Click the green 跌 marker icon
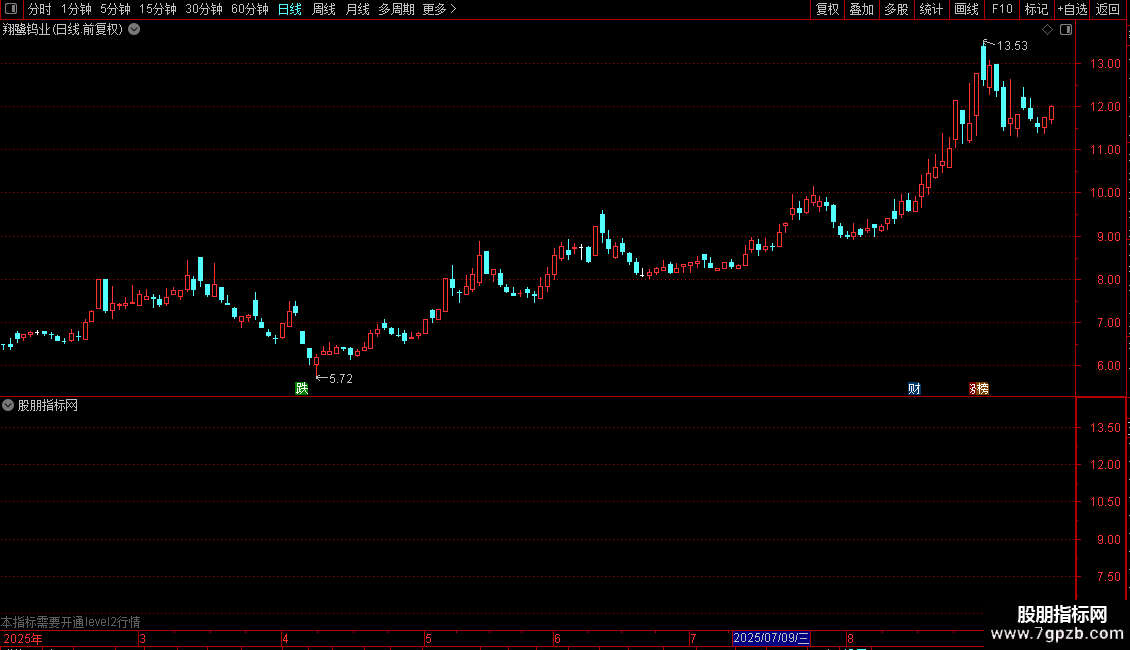The width and height of the screenshot is (1130, 650). (x=302, y=388)
